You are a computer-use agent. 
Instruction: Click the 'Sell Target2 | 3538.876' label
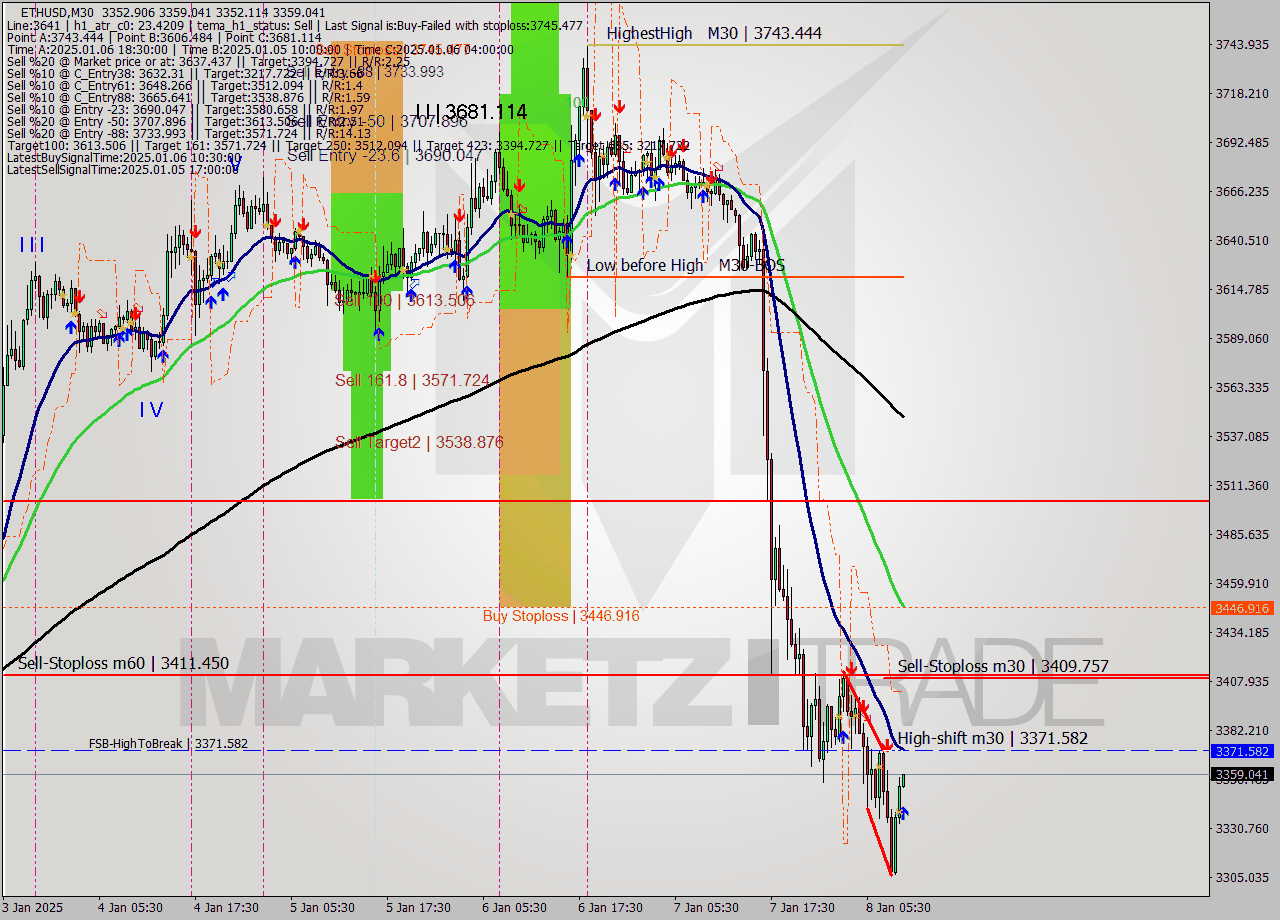tap(419, 442)
